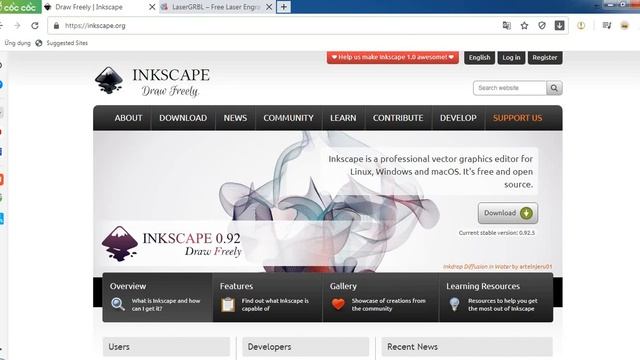Bookmark this page with the star icon
Viewport: 640px width, 360px height.
point(524,26)
